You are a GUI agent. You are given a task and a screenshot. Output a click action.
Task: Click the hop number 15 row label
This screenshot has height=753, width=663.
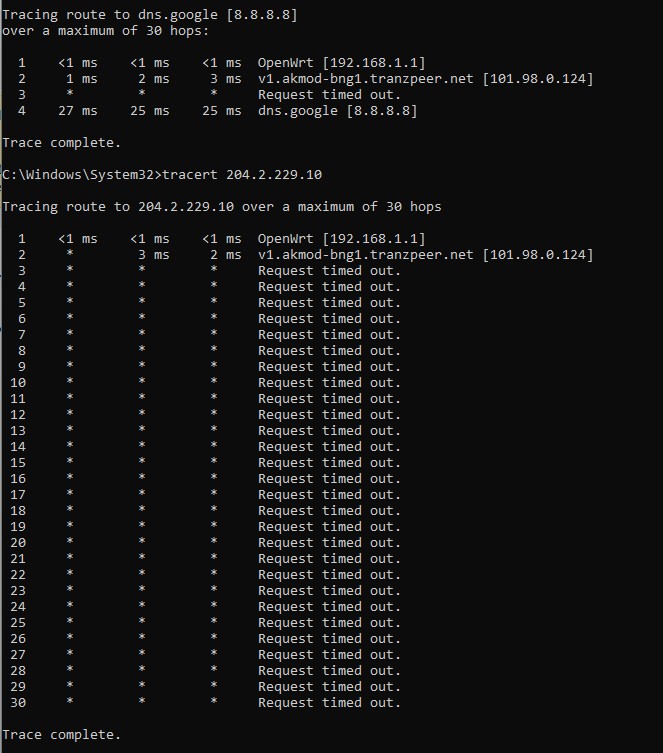coord(18,462)
